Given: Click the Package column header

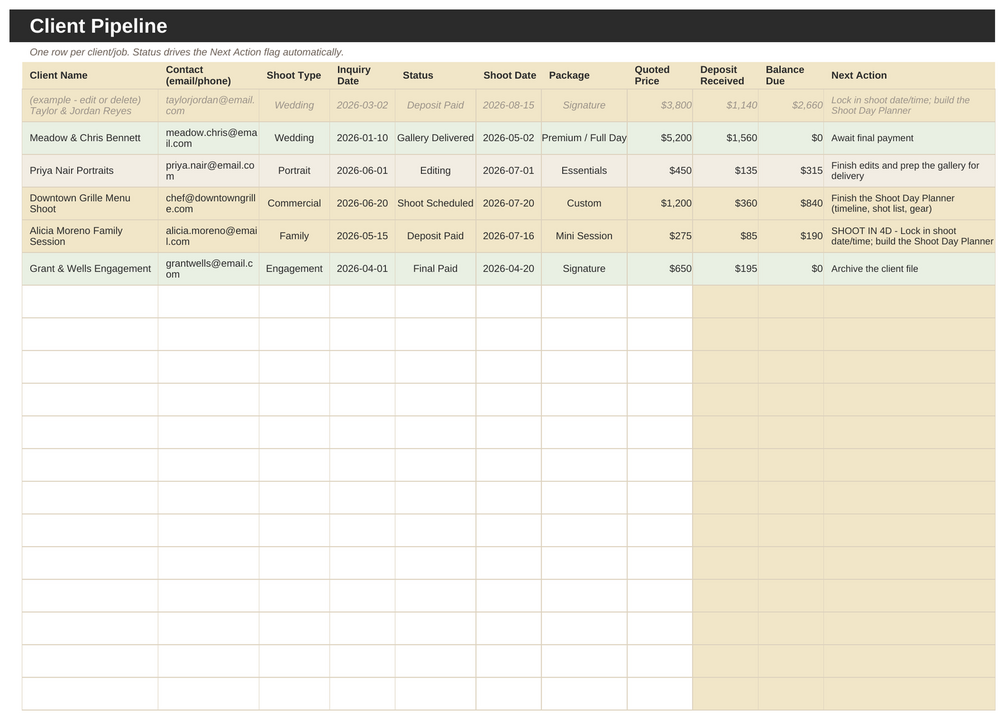Looking at the screenshot, I should 584,75.
